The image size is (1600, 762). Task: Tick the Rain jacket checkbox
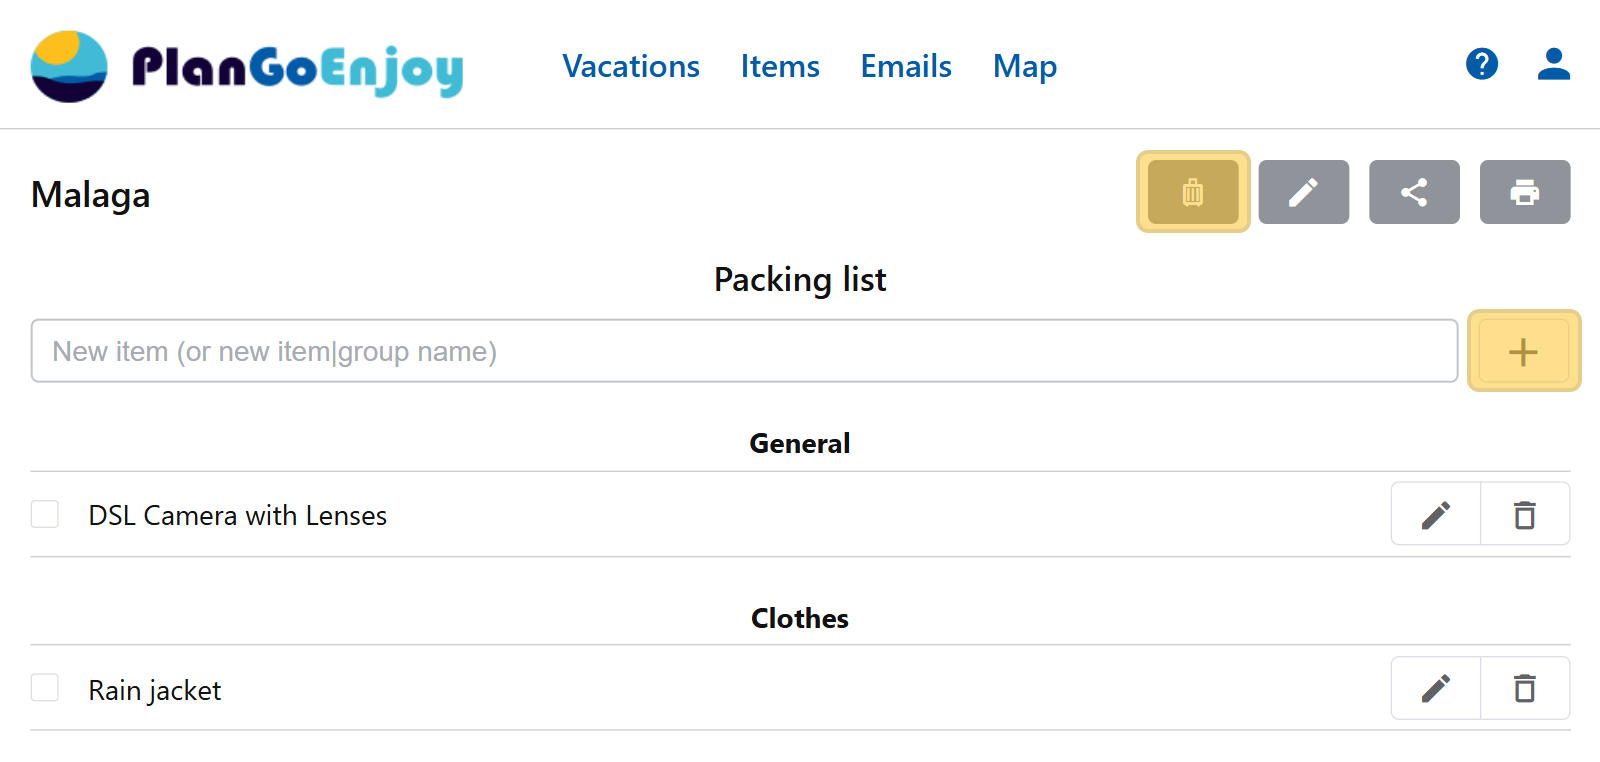coord(45,688)
